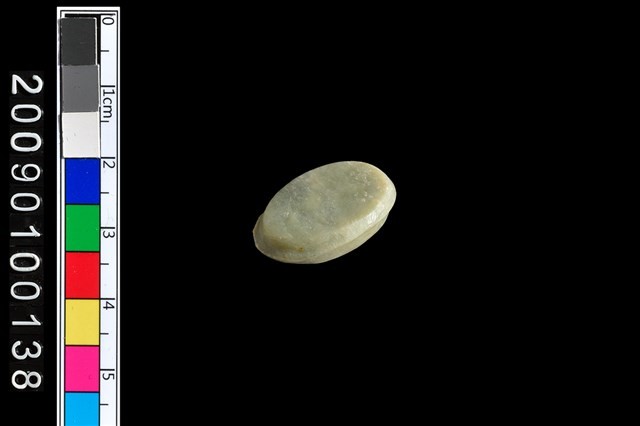Choose the cyan swatch on scale card

point(82,409)
